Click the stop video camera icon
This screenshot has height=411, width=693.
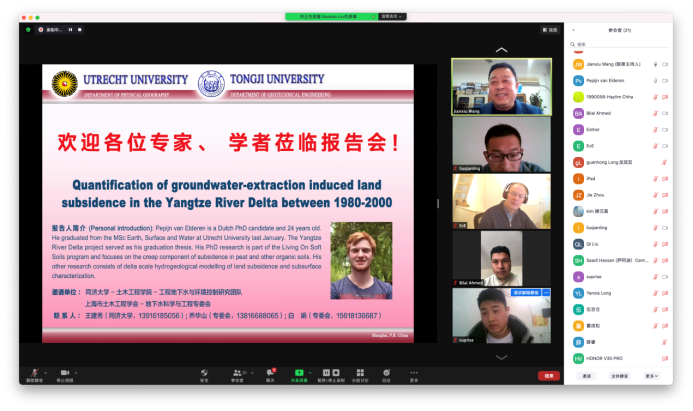click(65, 373)
